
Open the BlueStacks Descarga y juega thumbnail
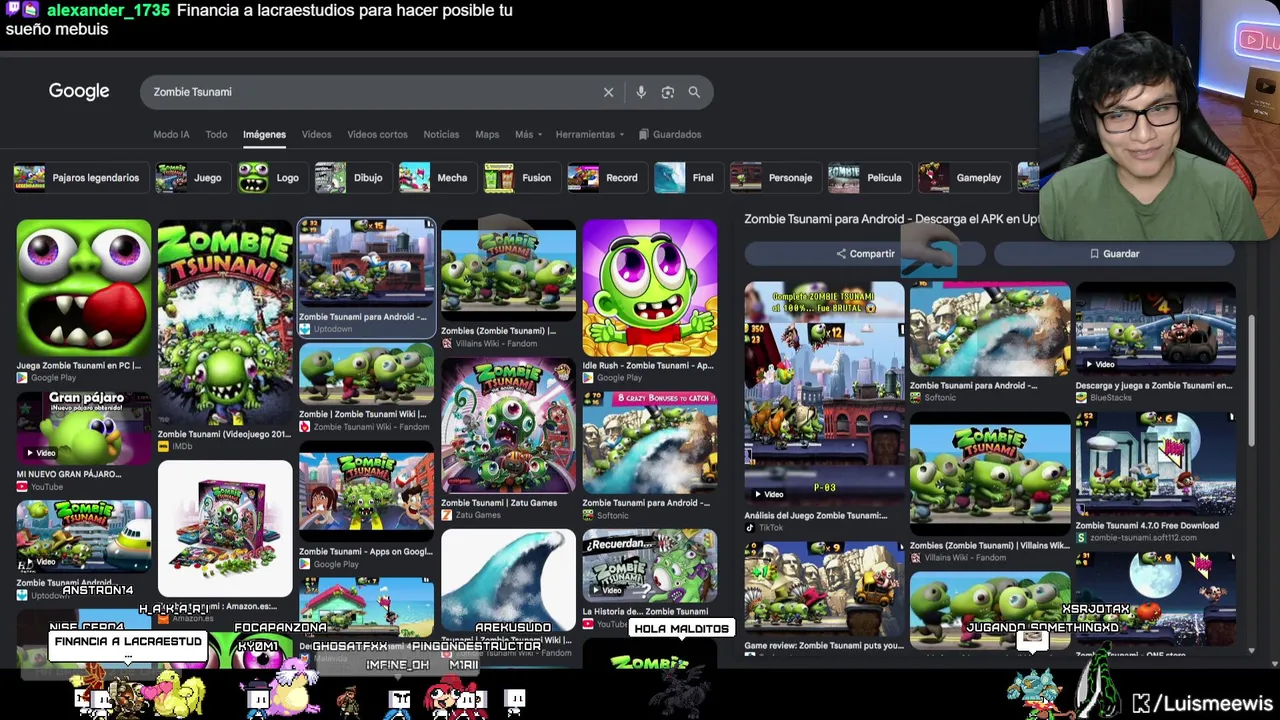(x=1155, y=329)
